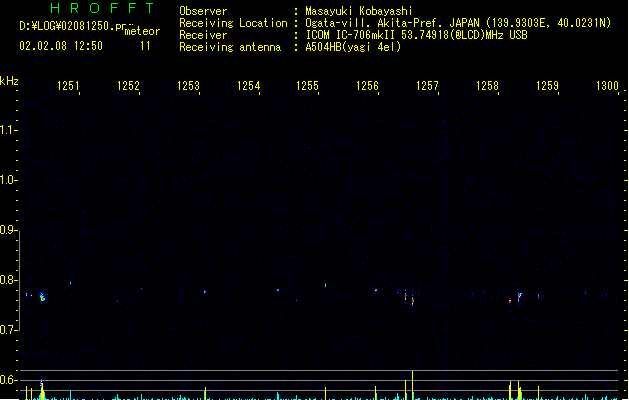Click the date stamp 02.02.08 12:50
The height and width of the screenshot is (400, 629).
[61, 46]
